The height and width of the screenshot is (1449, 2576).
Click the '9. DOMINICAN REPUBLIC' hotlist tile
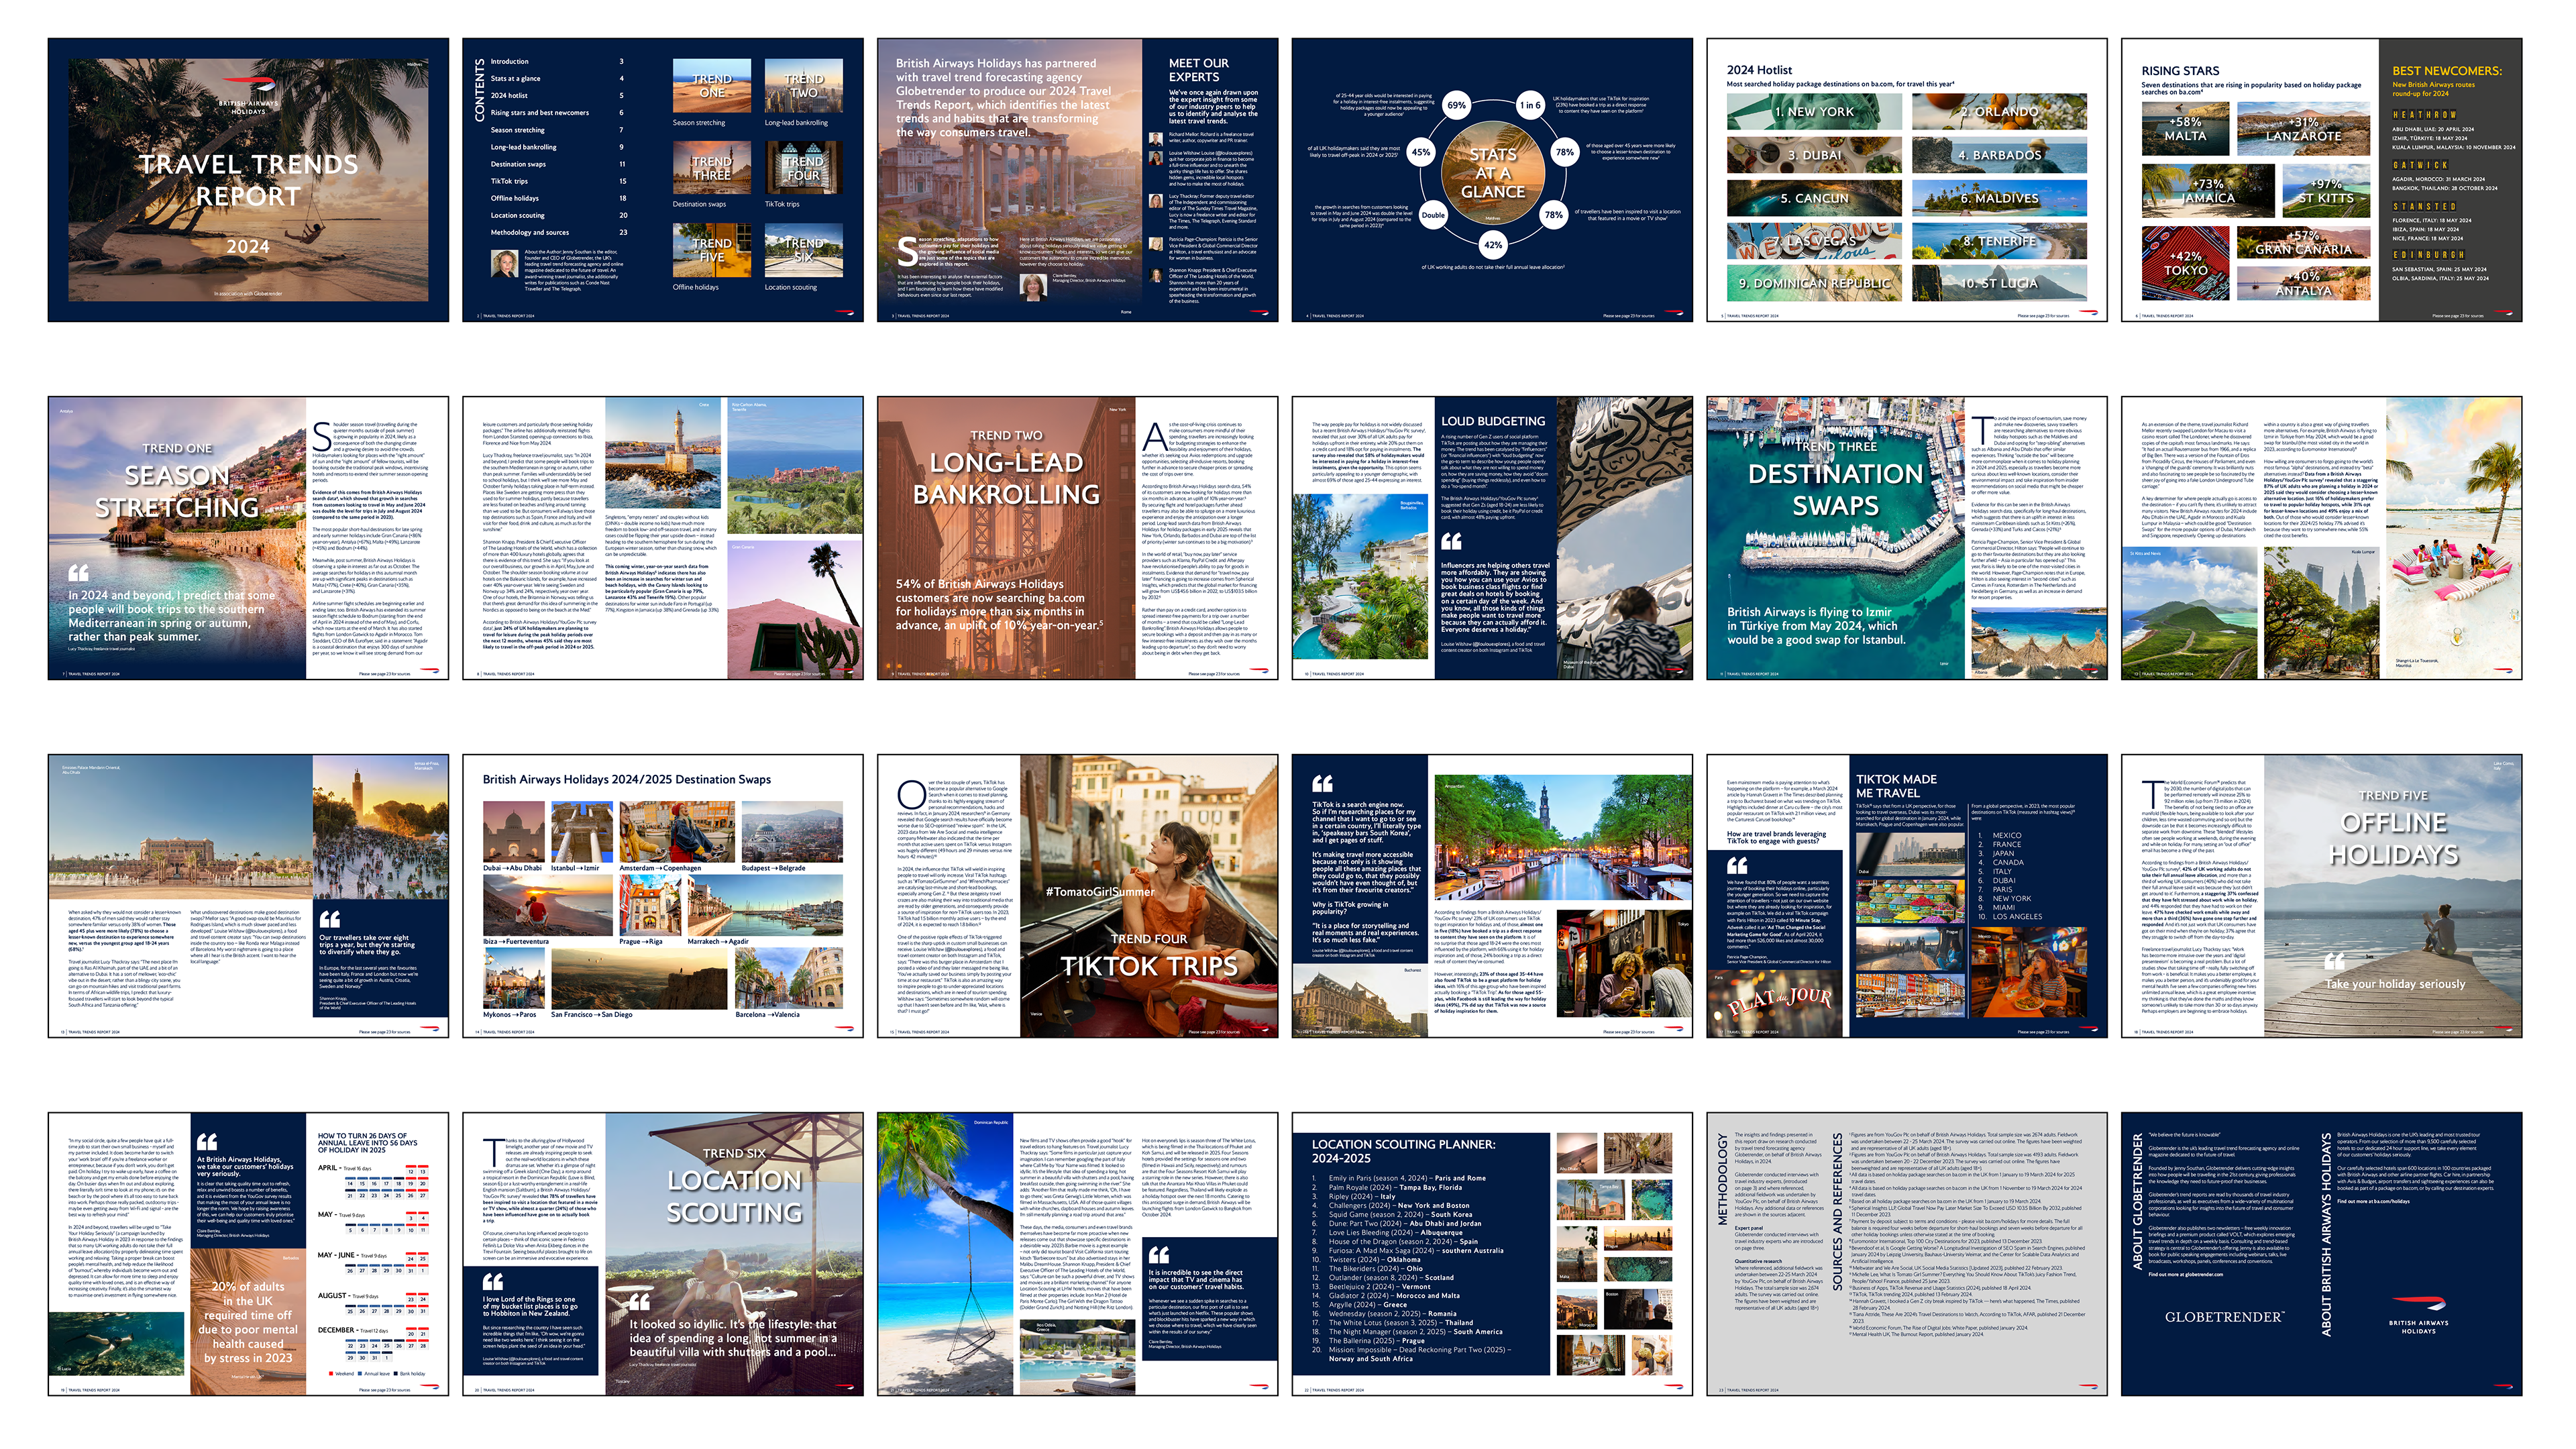click(1814, 284)
